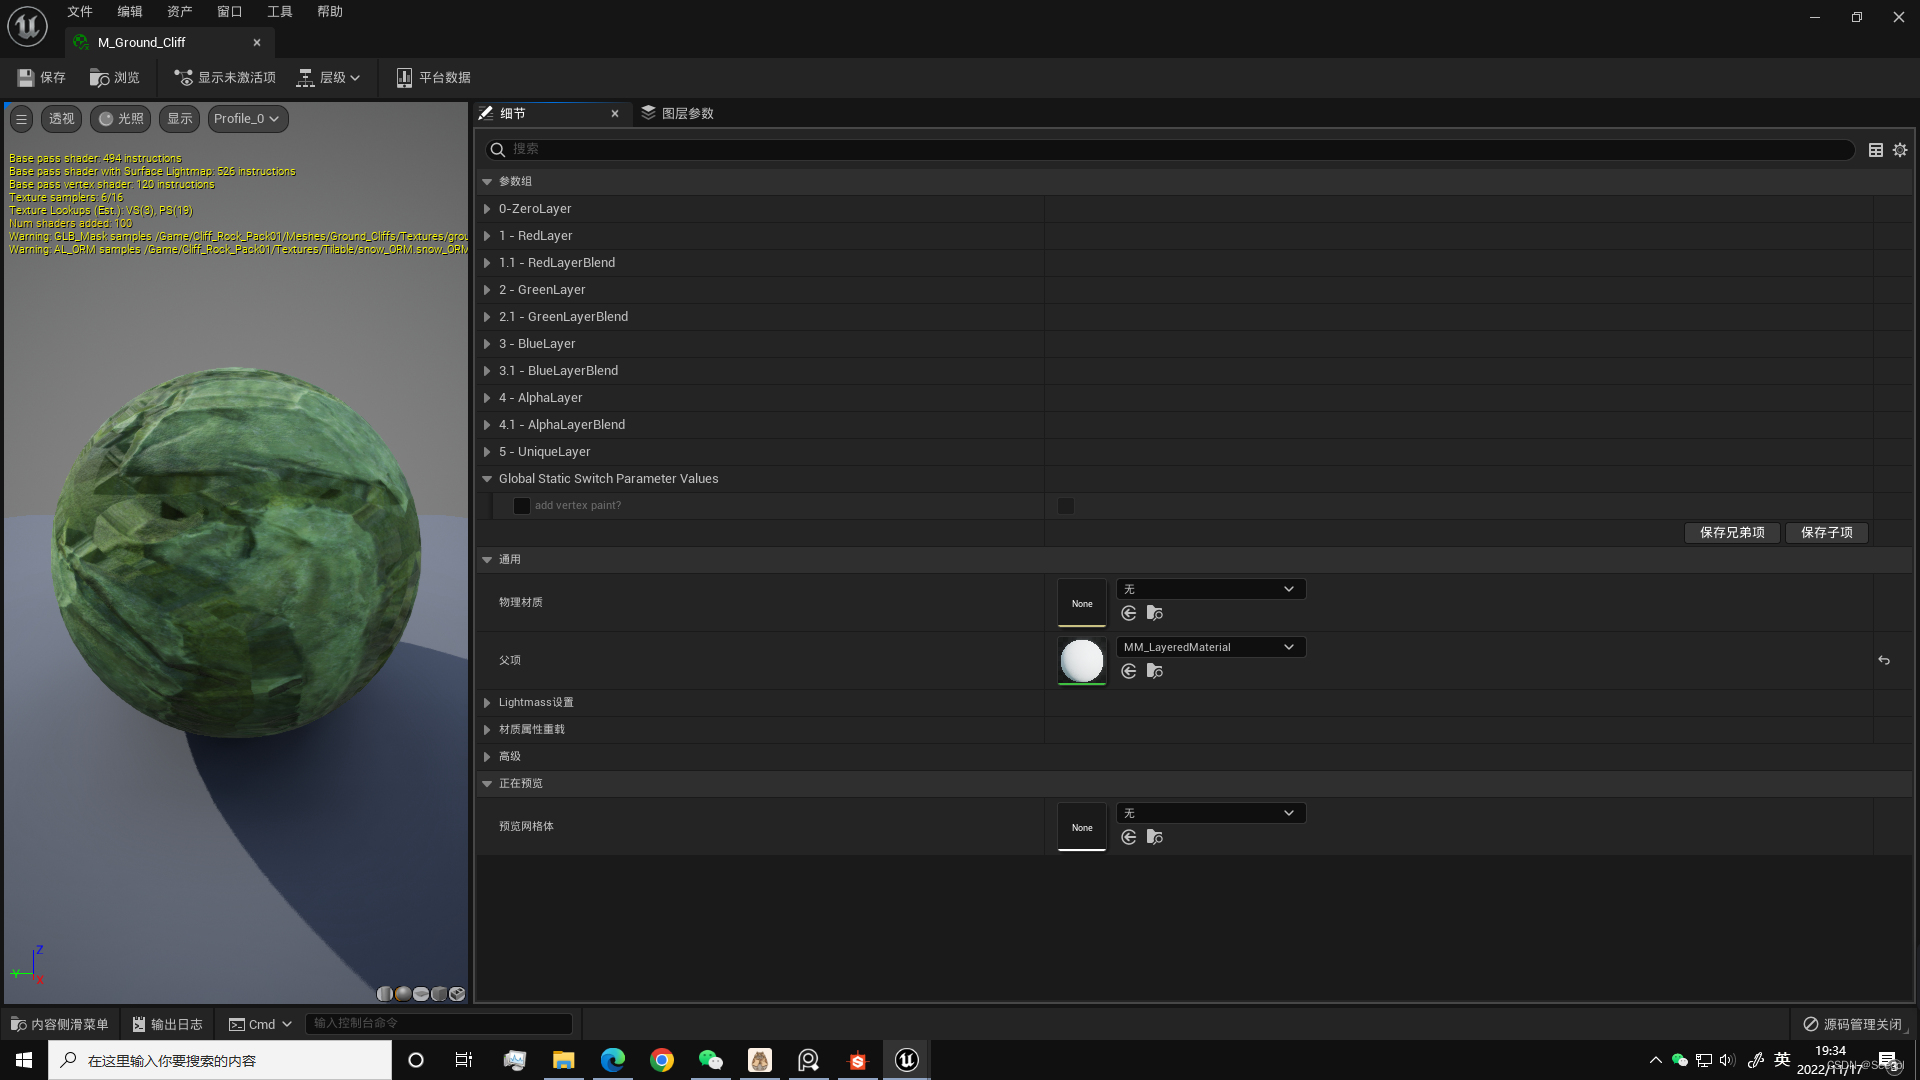Open the Tools menu in menu bar
This screenshot has width=1920, height=1080.
(x=279, y=12)
